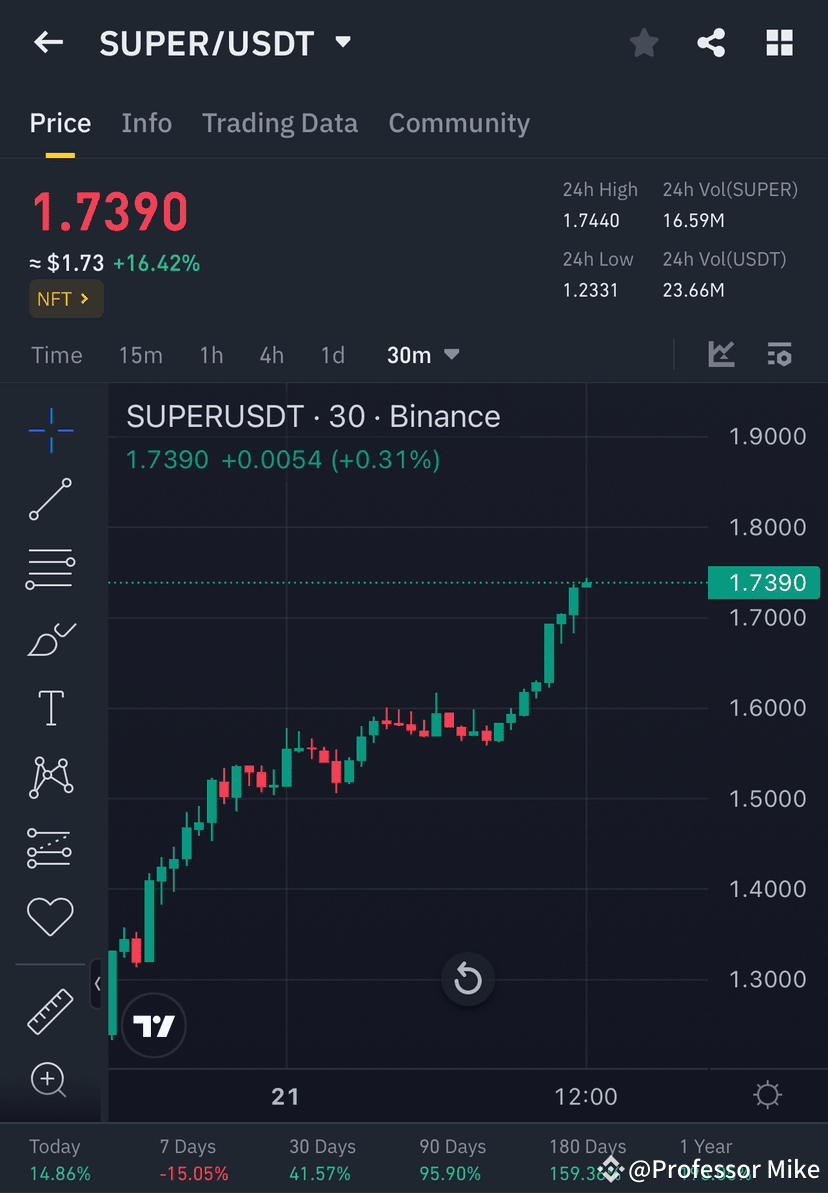Open the horizontal lines drawing tool
Viewport: 828px width, 1193px height.
tap(50, 568)
